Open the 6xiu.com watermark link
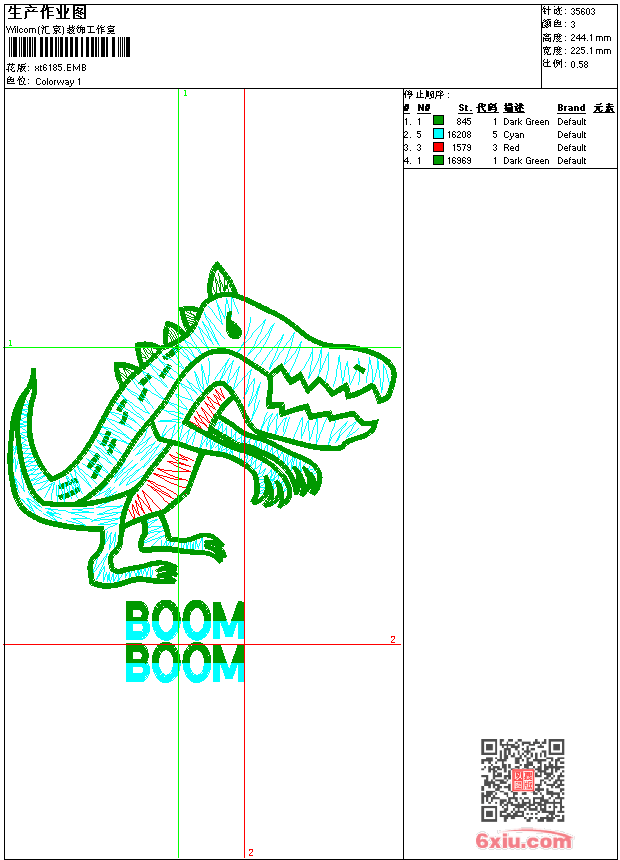The width and height of the screenshot is (620, 860). click(523, 841)
